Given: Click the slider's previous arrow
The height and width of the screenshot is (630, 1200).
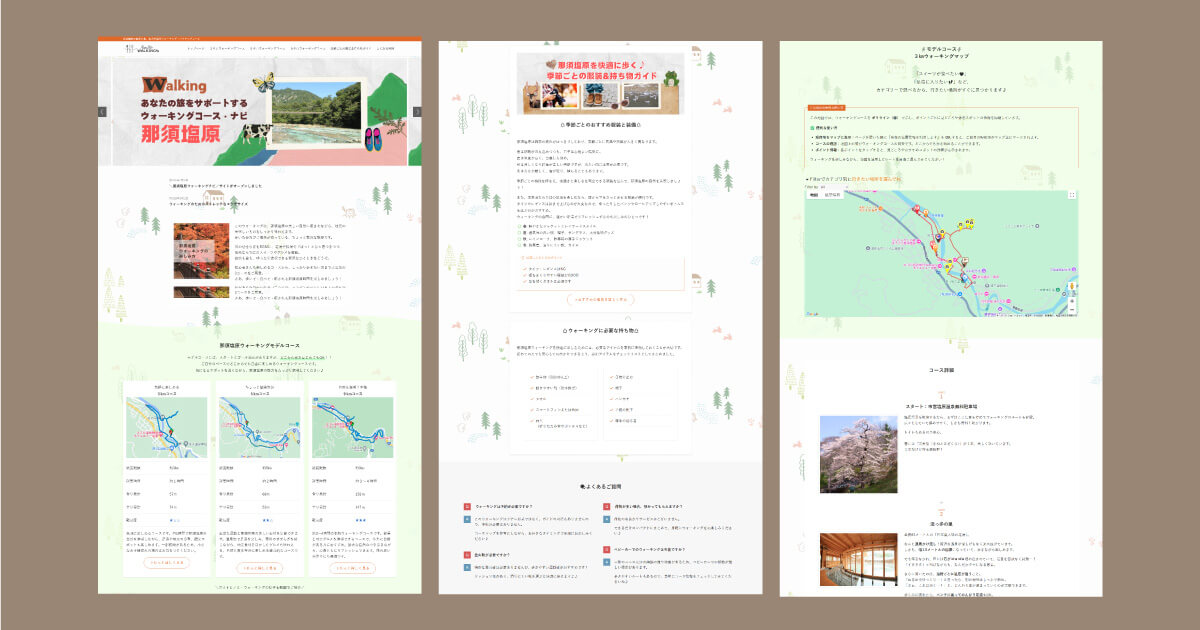Looking at the screenshot, I should click(102, 111).
